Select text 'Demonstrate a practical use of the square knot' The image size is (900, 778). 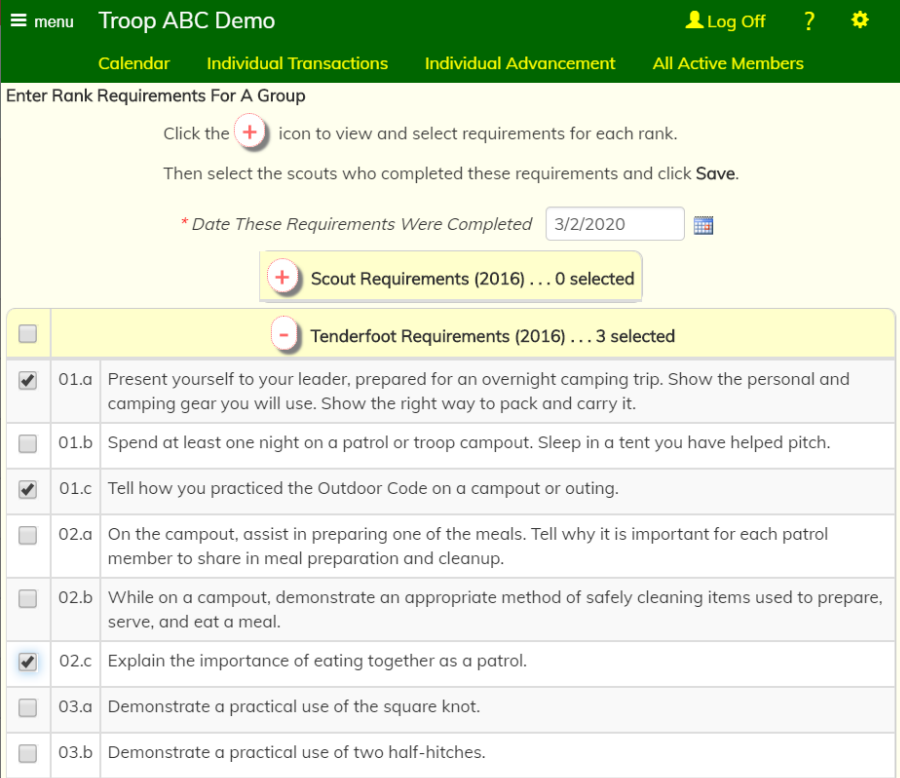(293, 706)
